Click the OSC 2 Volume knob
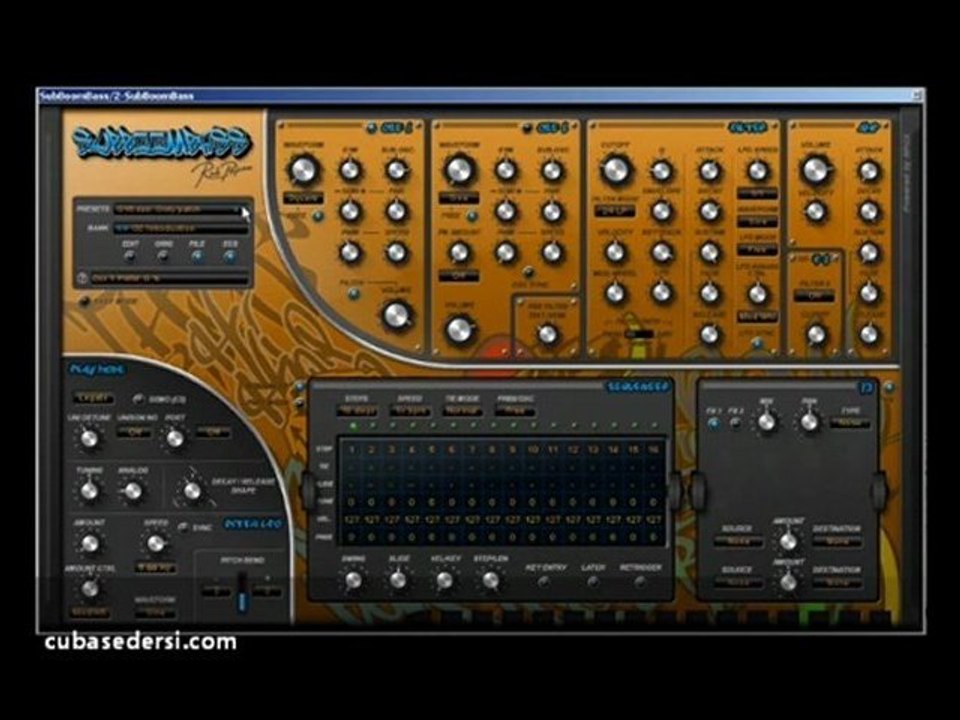960x720 pixels. [459, 330]
